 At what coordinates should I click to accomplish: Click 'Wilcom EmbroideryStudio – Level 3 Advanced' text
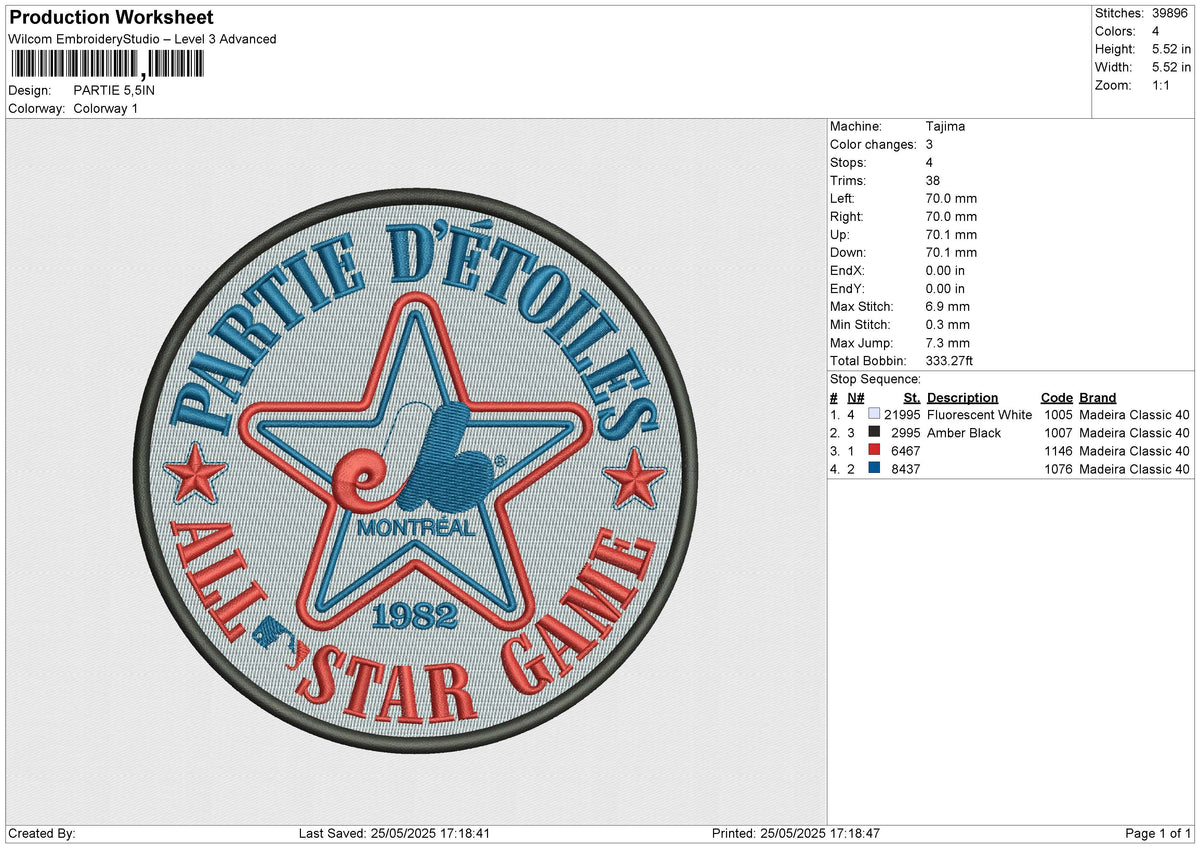[142, 39]
